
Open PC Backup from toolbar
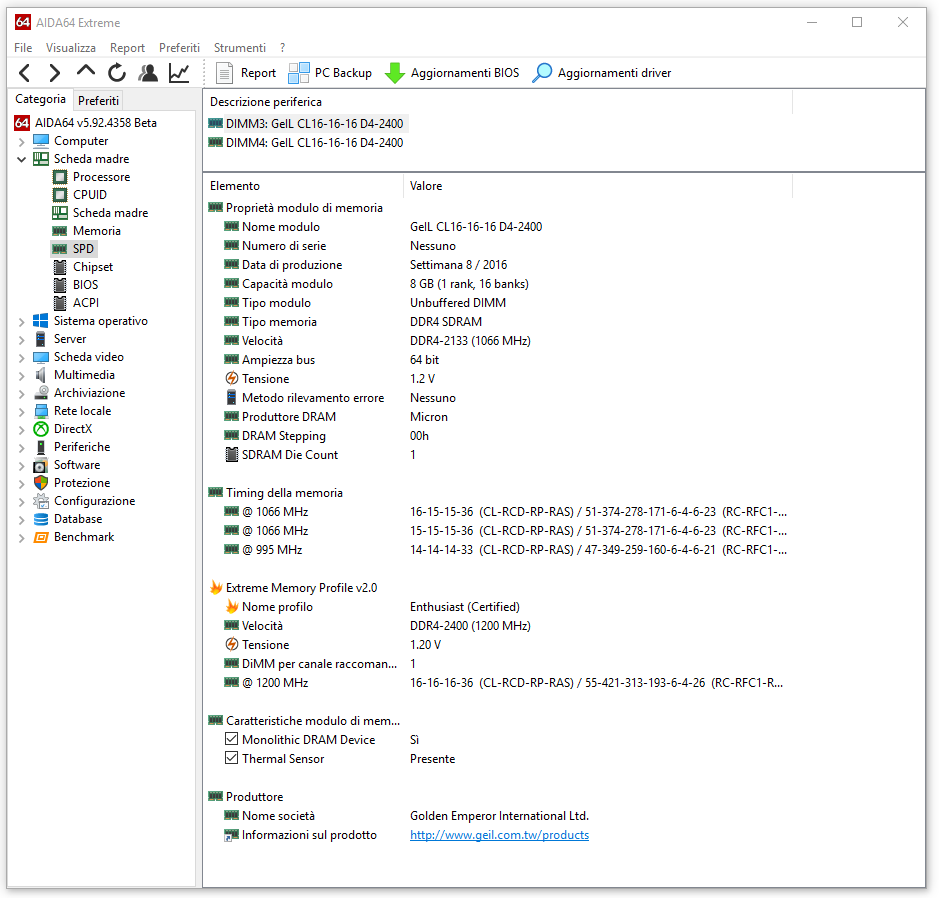[x=330, y=73]
